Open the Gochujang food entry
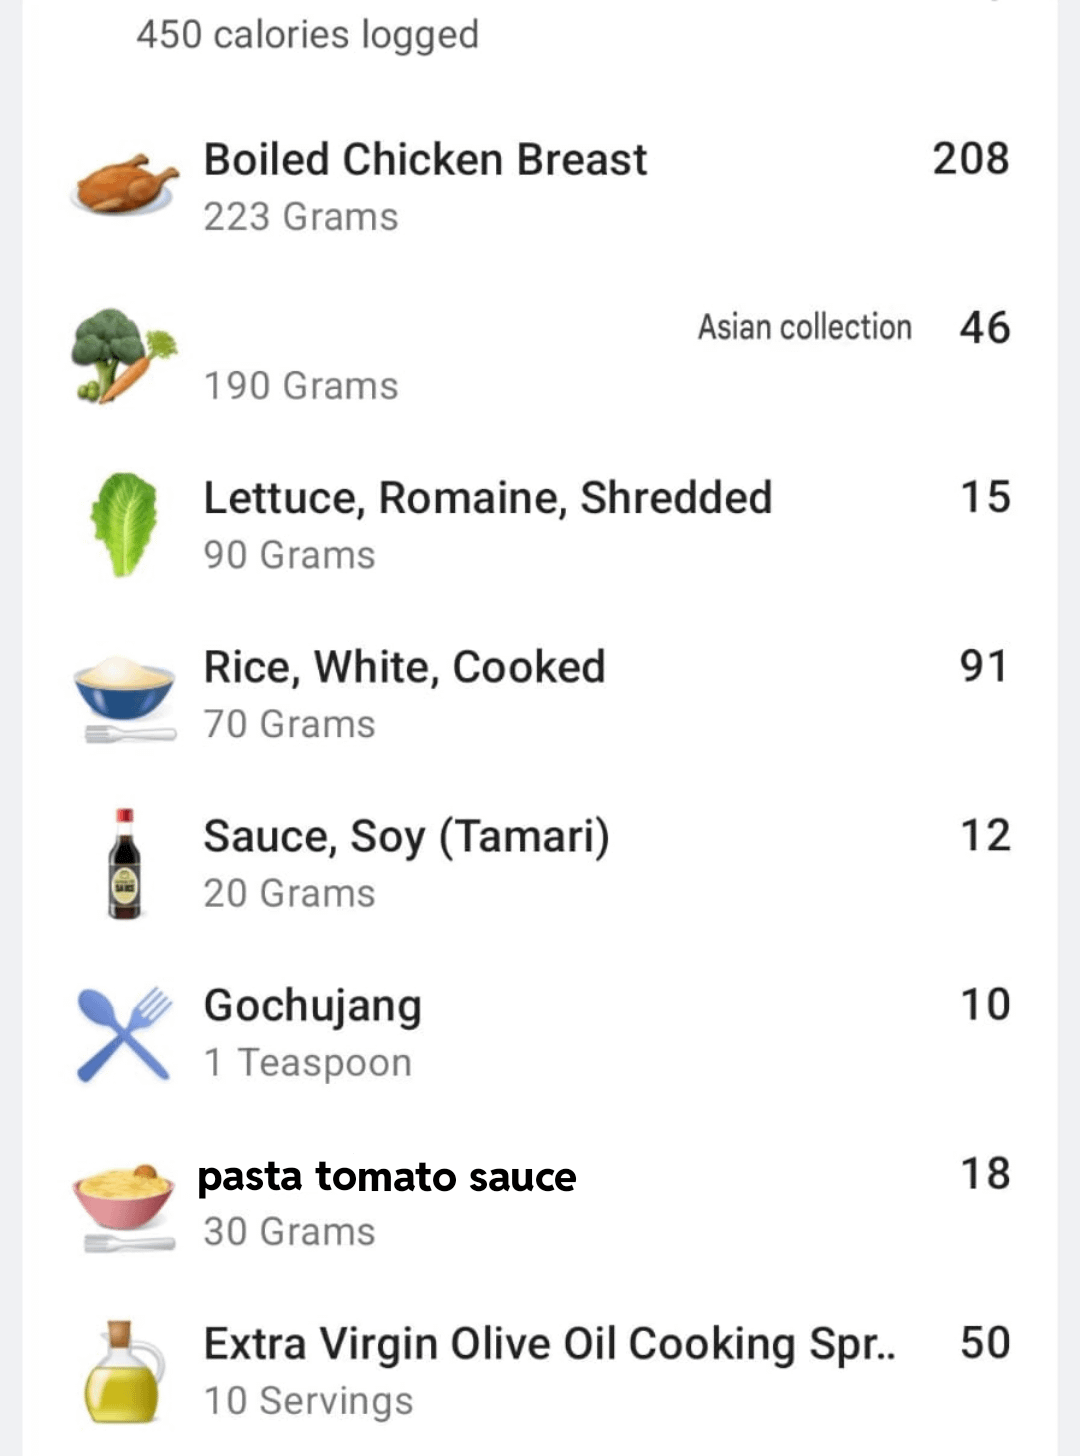Viewport: 1080px width, 1456px height. point(312,1006)
